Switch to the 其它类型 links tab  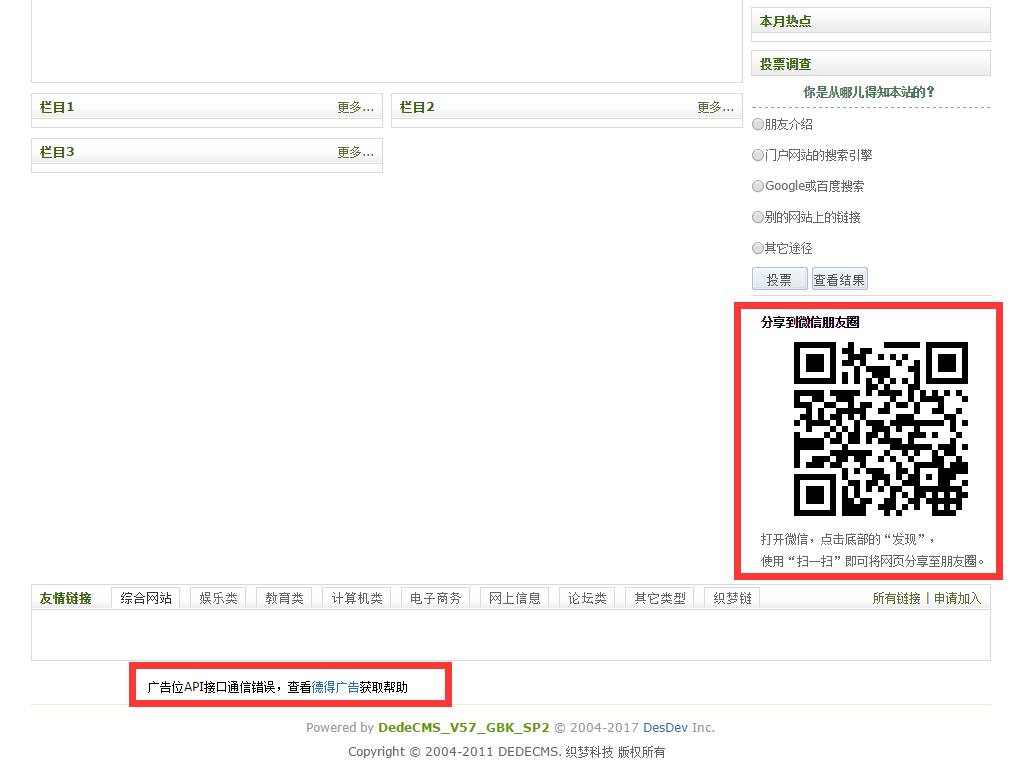pos(660,598)
